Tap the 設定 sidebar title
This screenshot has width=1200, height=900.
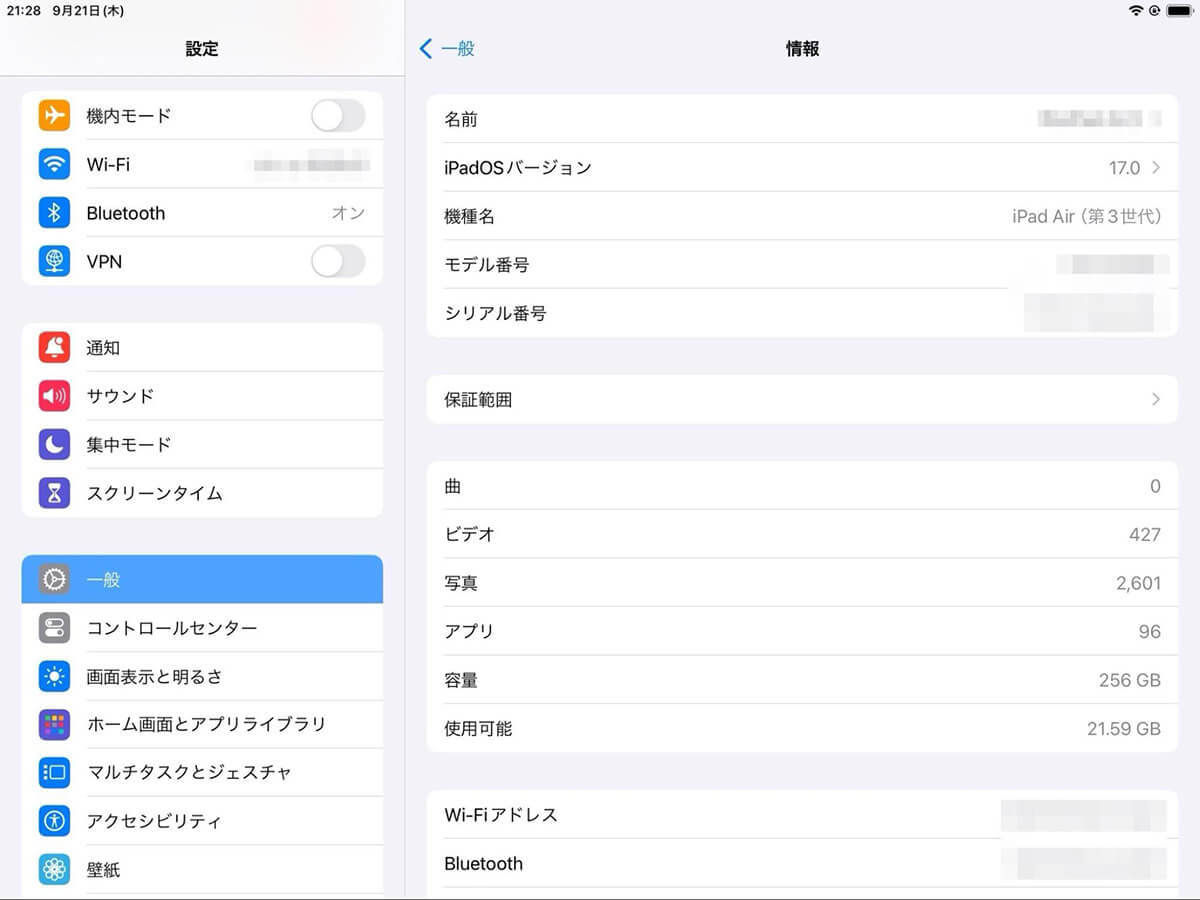(x=202, y=48)
